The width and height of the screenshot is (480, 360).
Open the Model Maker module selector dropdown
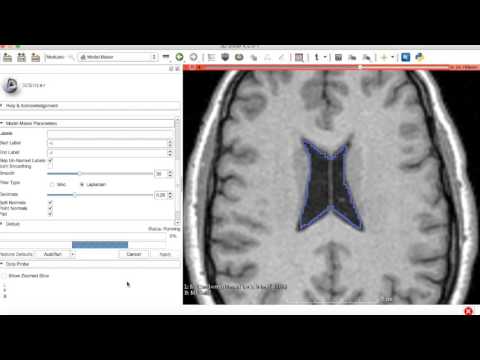coord(118,57)
